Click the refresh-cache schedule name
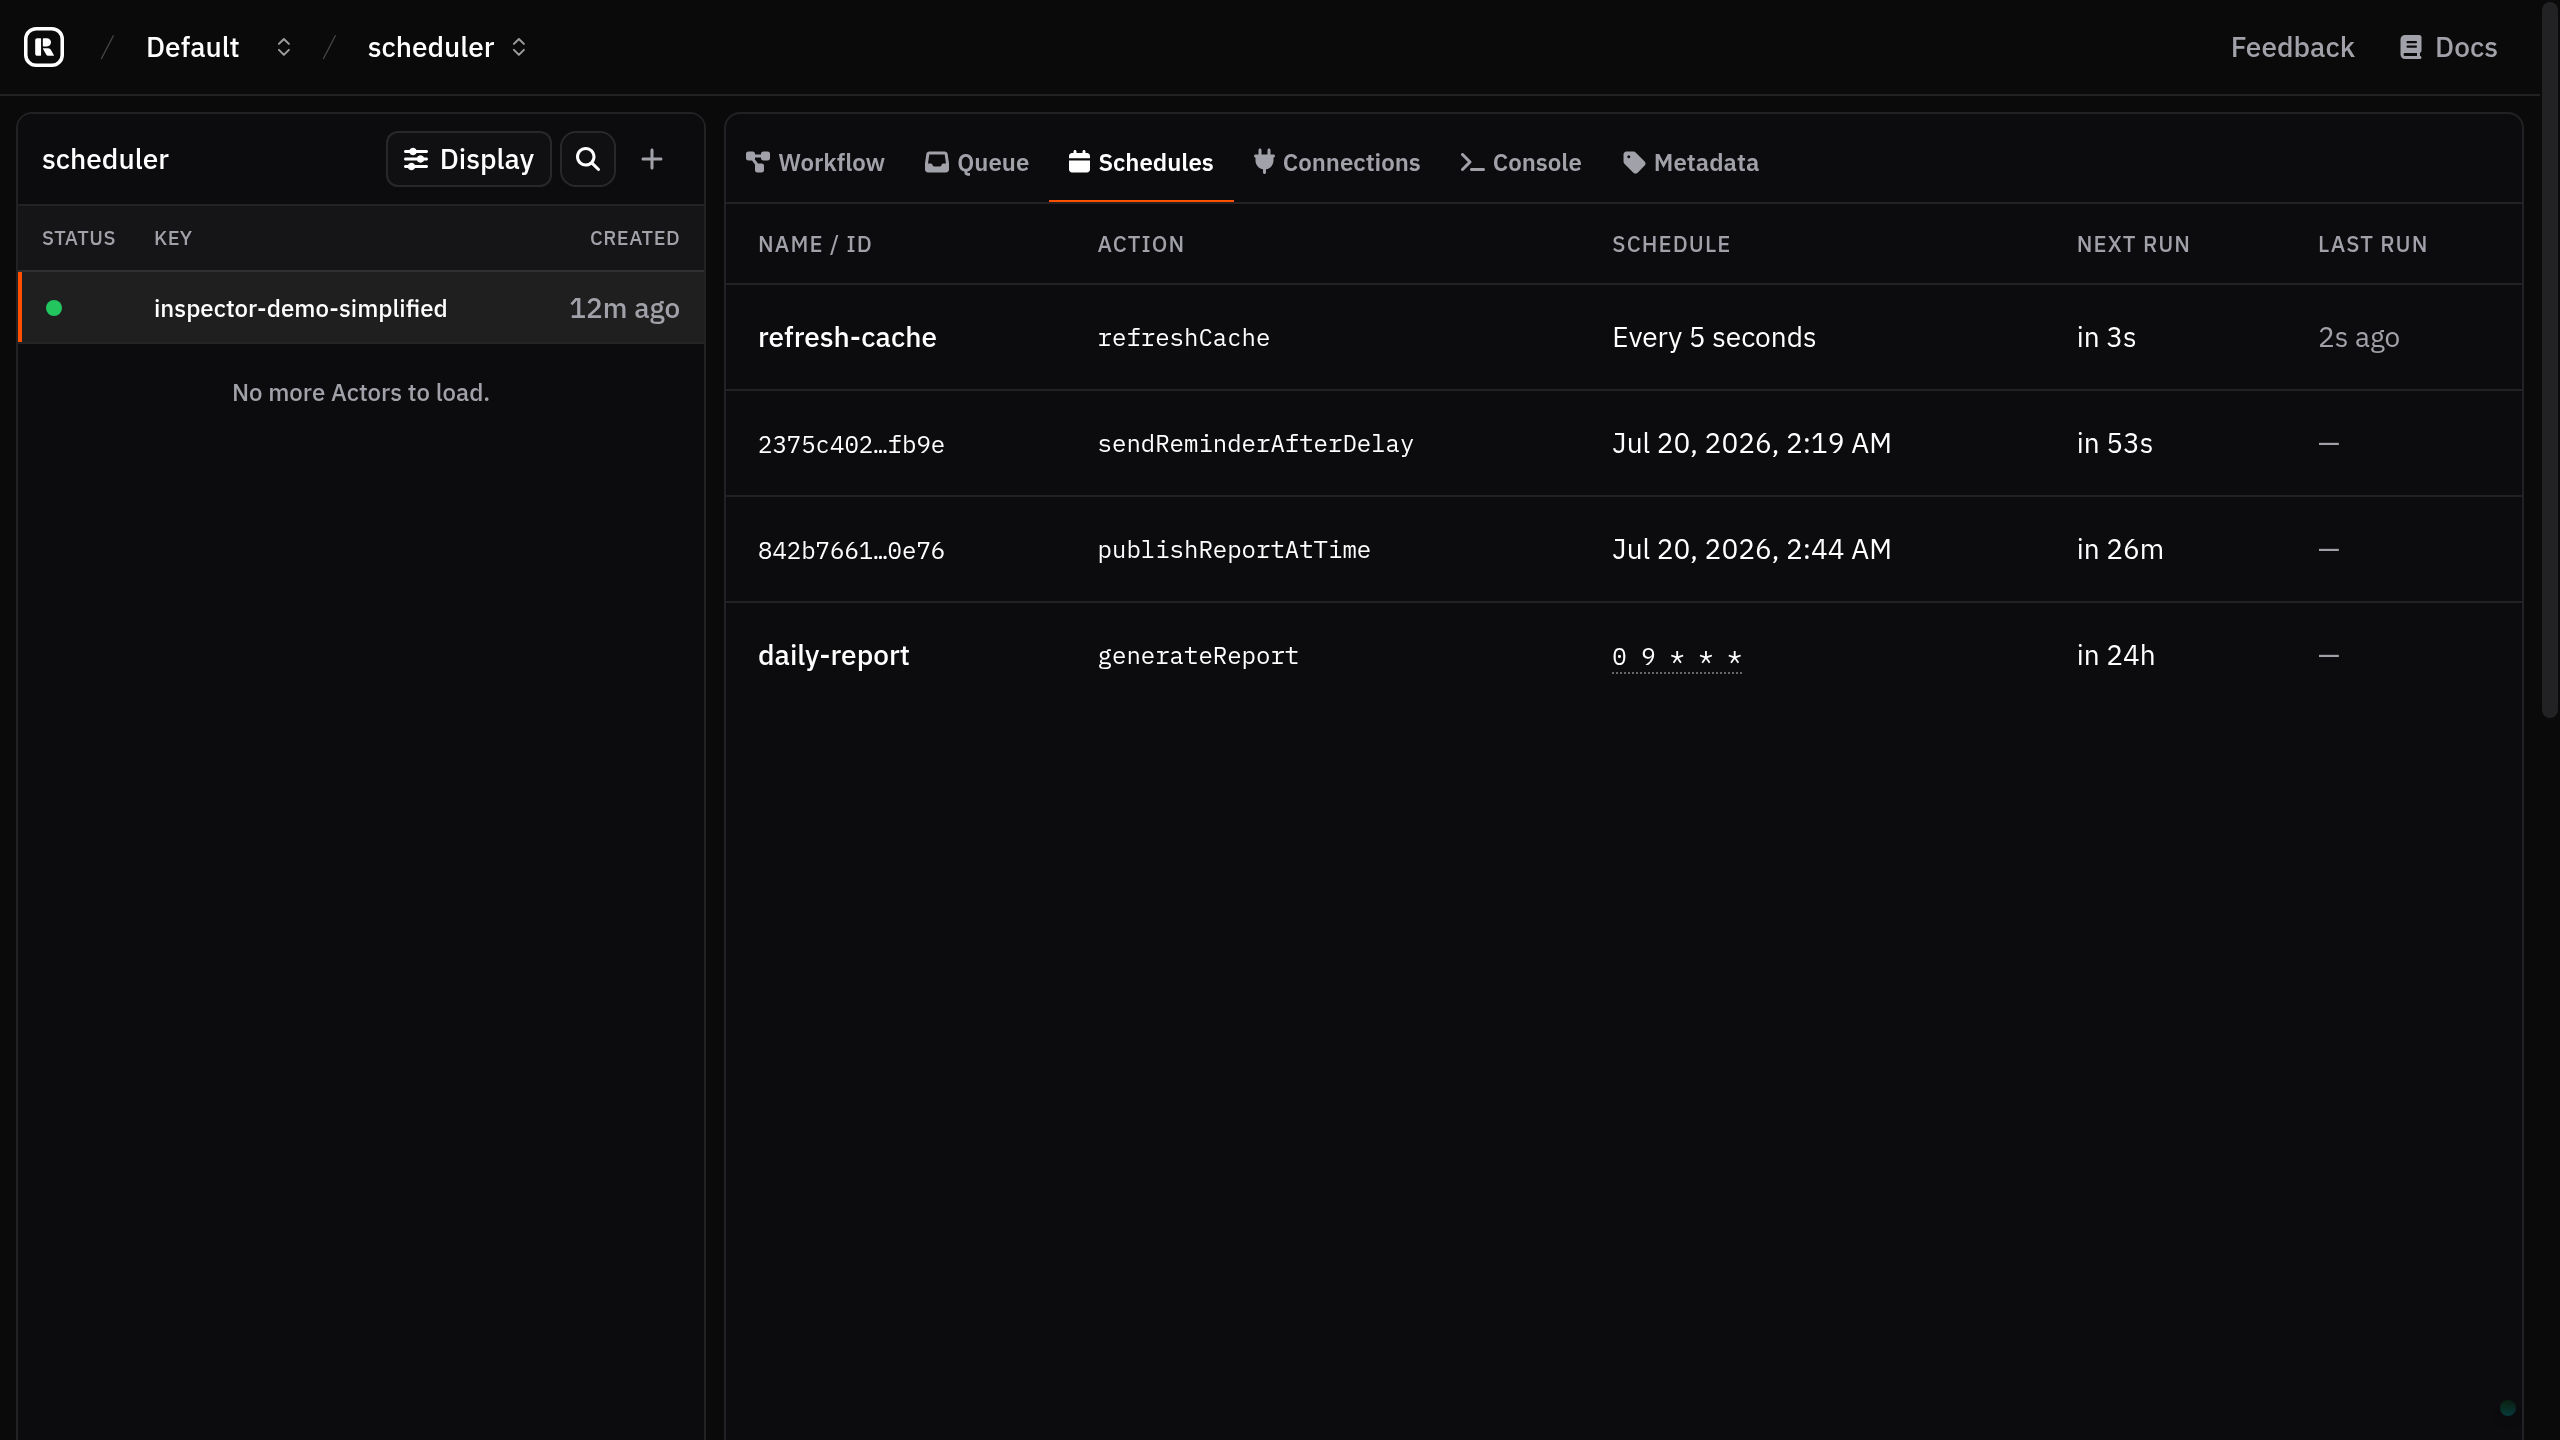This screenshot has width=2560, height=1440. (x=847, y=338)
